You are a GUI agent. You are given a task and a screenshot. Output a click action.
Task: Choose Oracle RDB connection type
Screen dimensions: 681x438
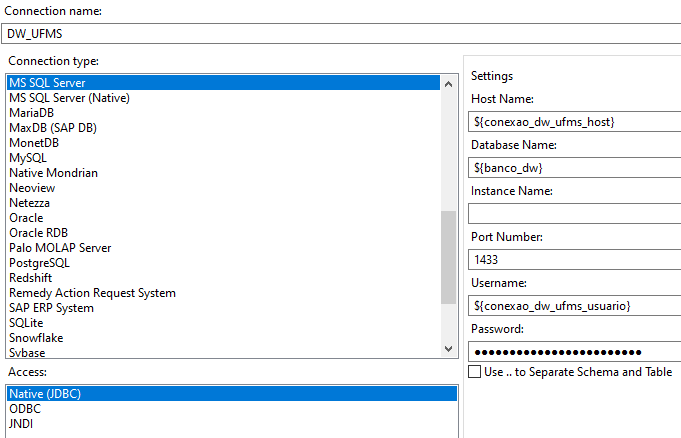click(224, 233)
